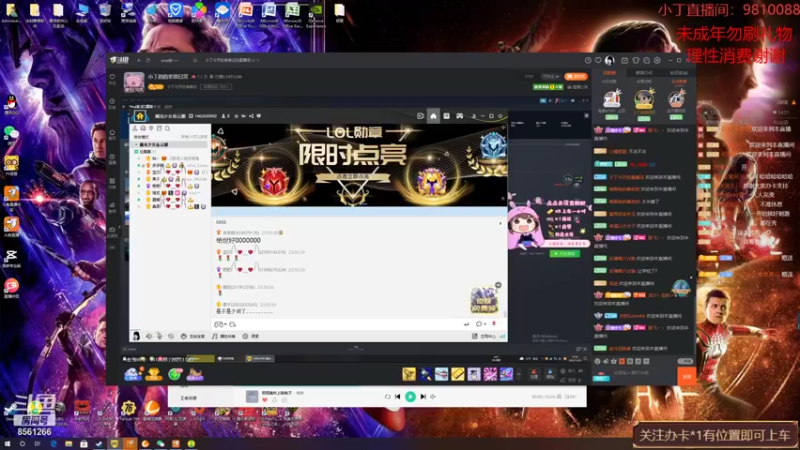The width and height of the screenshot is (800, 450).
Task: Open the font options dropdown in the YY chat input
Action: pyautogui.click(x=220, y=324)
